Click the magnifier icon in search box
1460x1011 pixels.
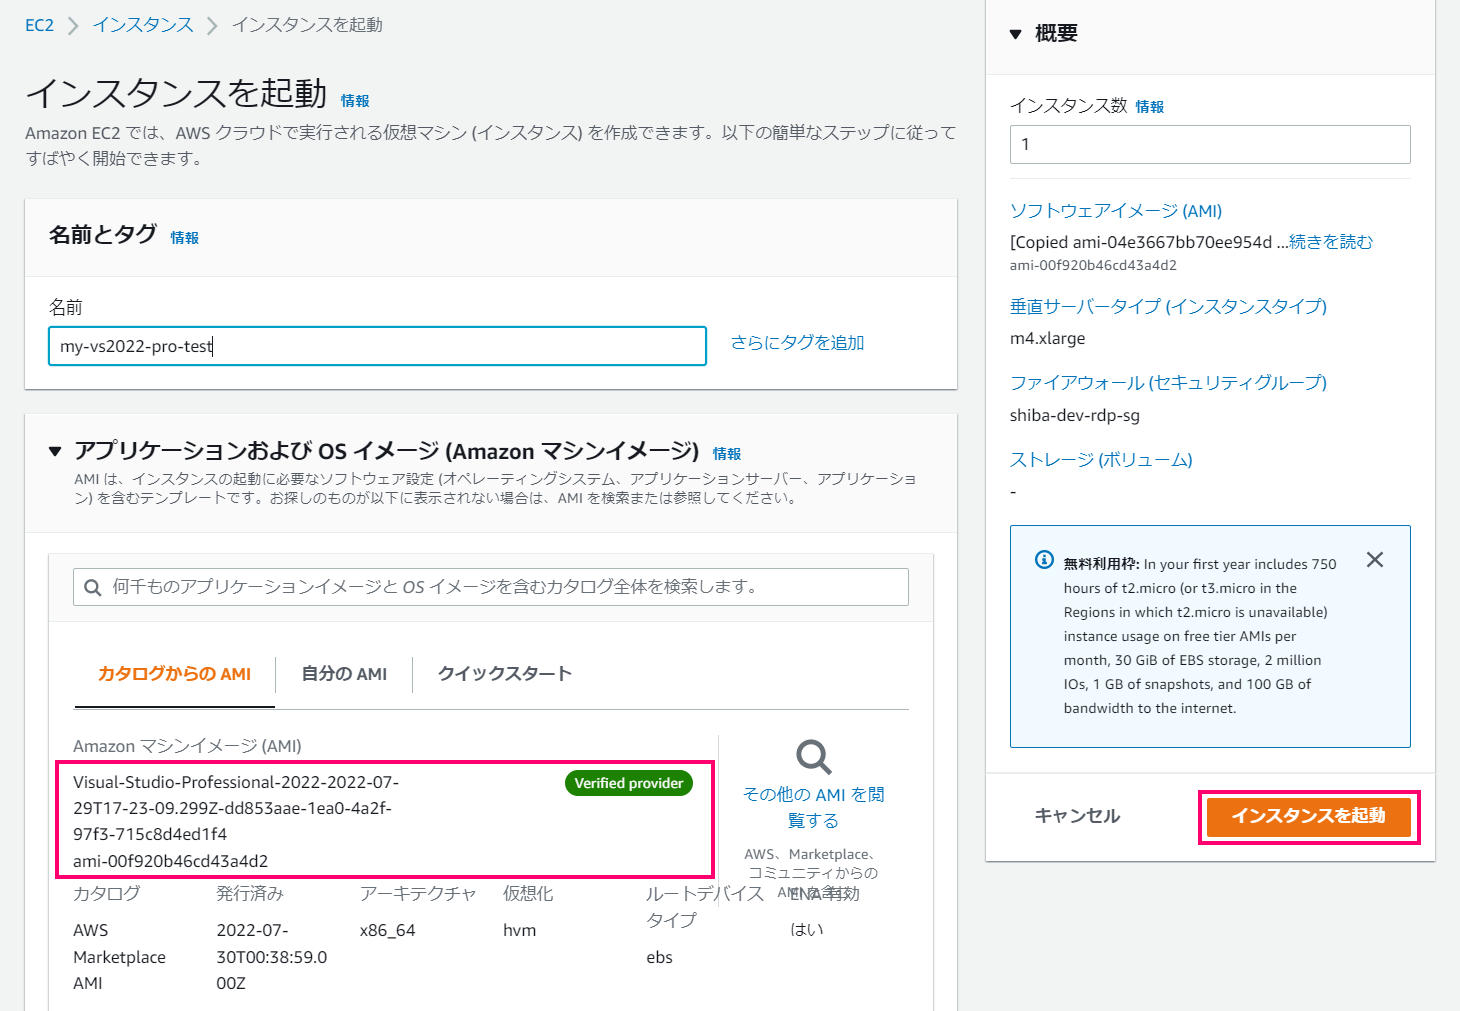[x=93, y=588]
